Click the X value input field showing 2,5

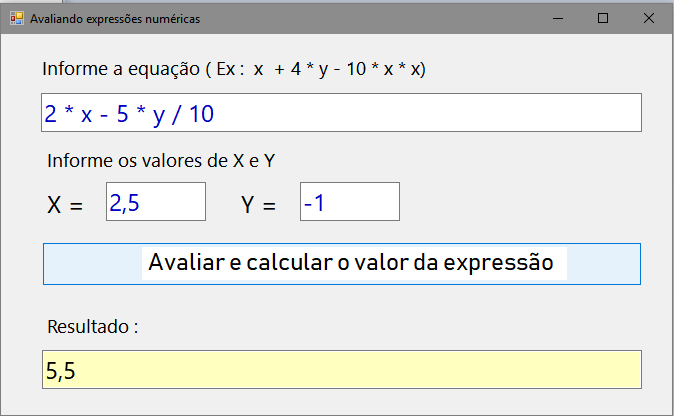tap(155, 202)
